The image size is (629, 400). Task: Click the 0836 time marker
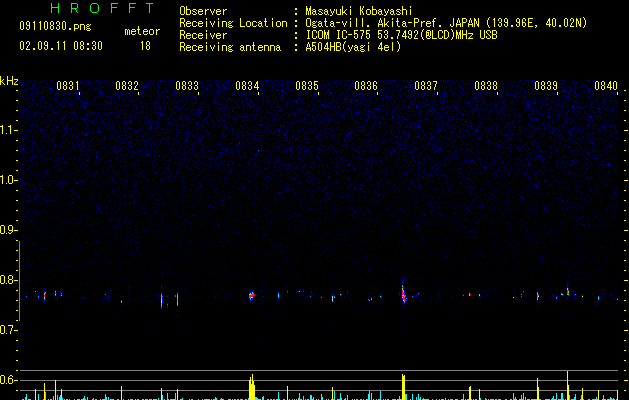point(366,86)
